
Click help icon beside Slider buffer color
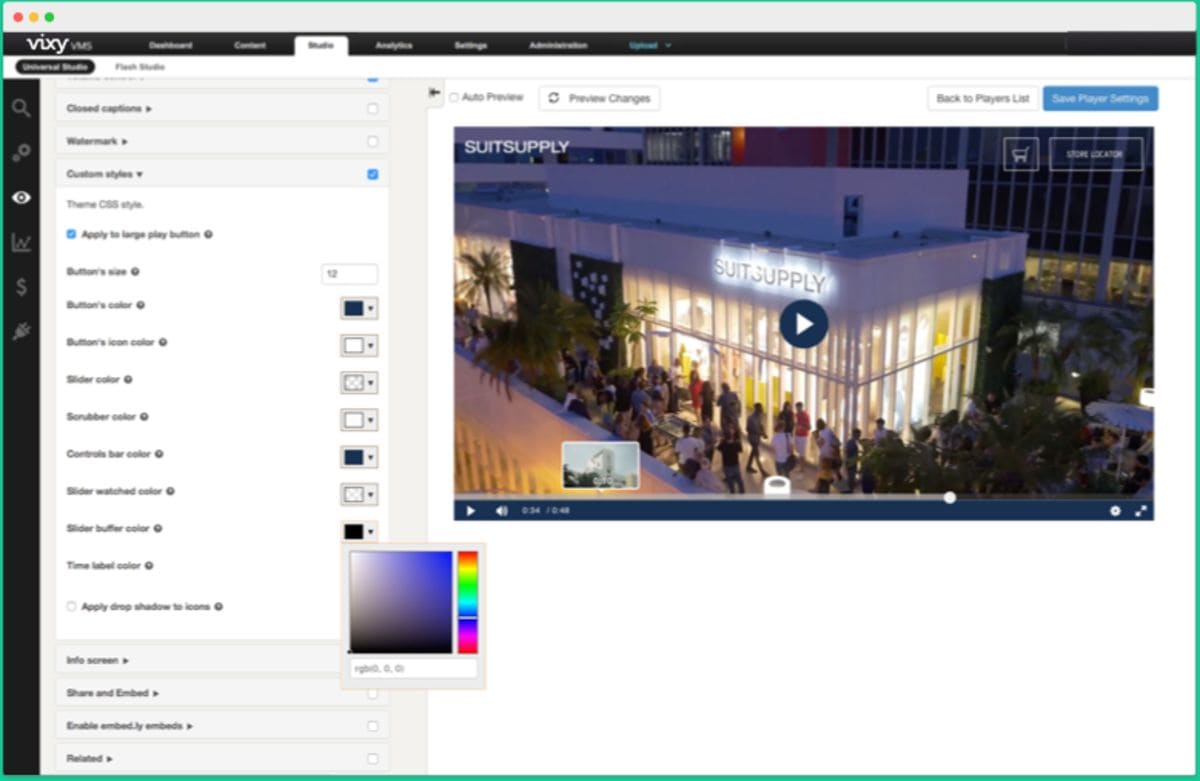pos(157,528)
